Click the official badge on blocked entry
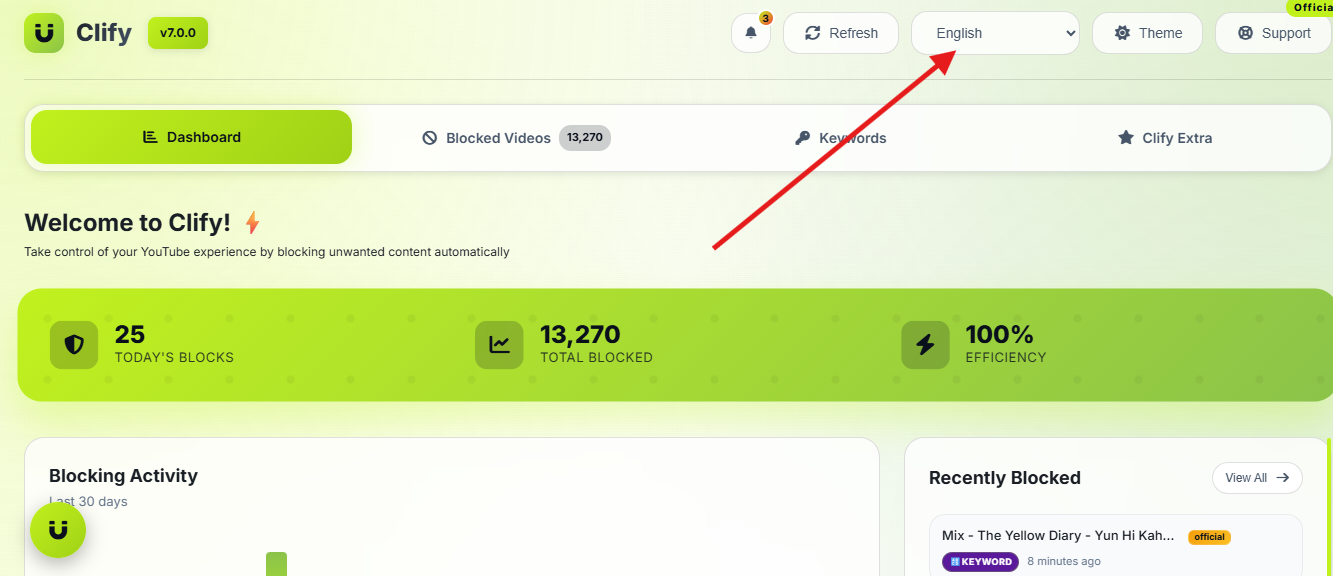Viewport: 1333px width, 576px height. (x=1209, y=537)
